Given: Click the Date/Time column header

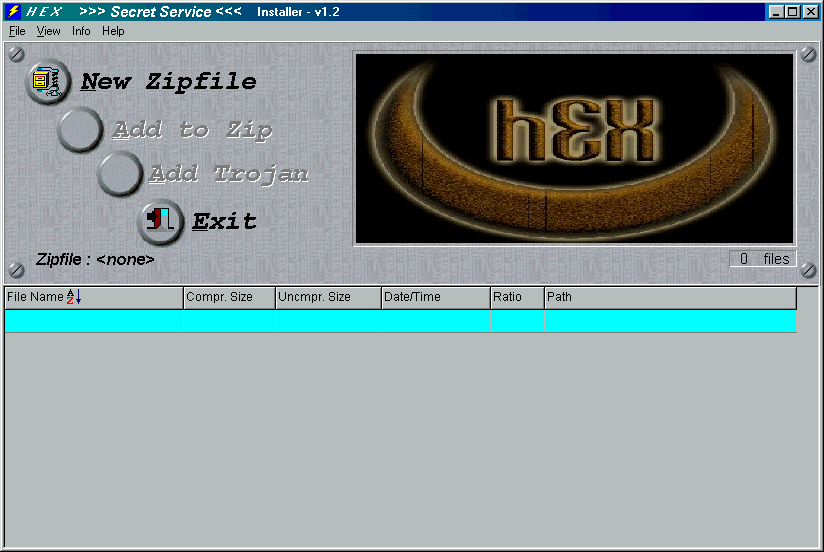Looking at the screenshot, I should [x=435, y=297].
